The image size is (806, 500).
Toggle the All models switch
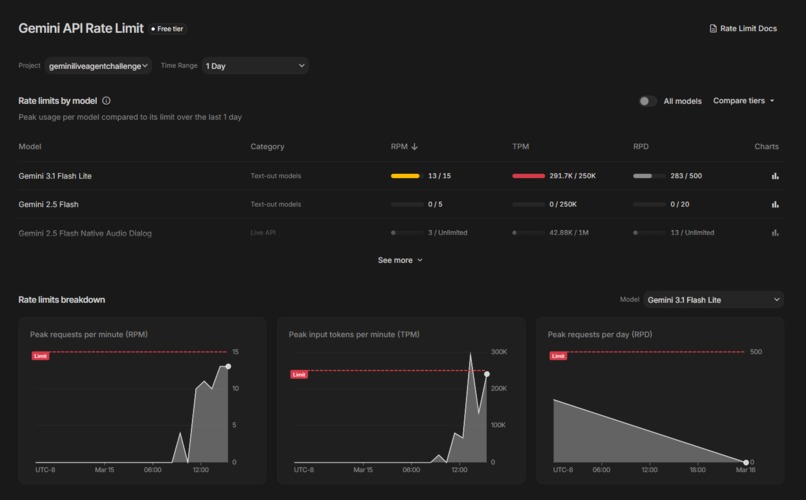coord(647,101)
